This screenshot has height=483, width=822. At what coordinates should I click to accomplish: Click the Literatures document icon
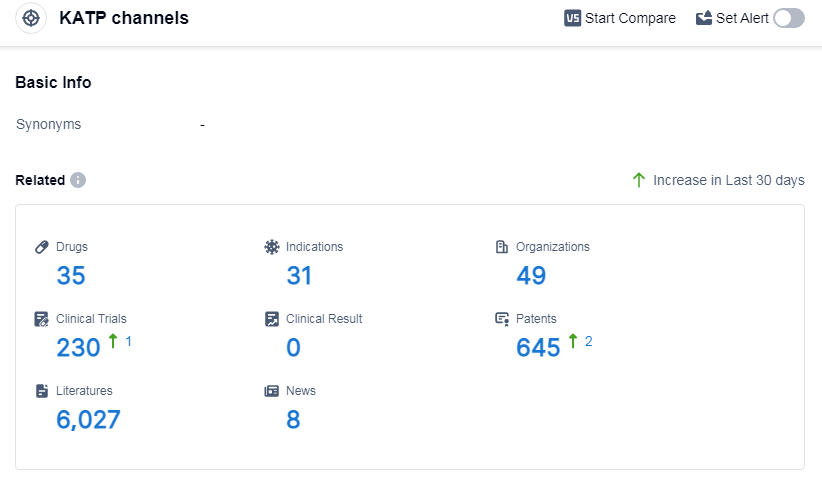tap(42, 391)
